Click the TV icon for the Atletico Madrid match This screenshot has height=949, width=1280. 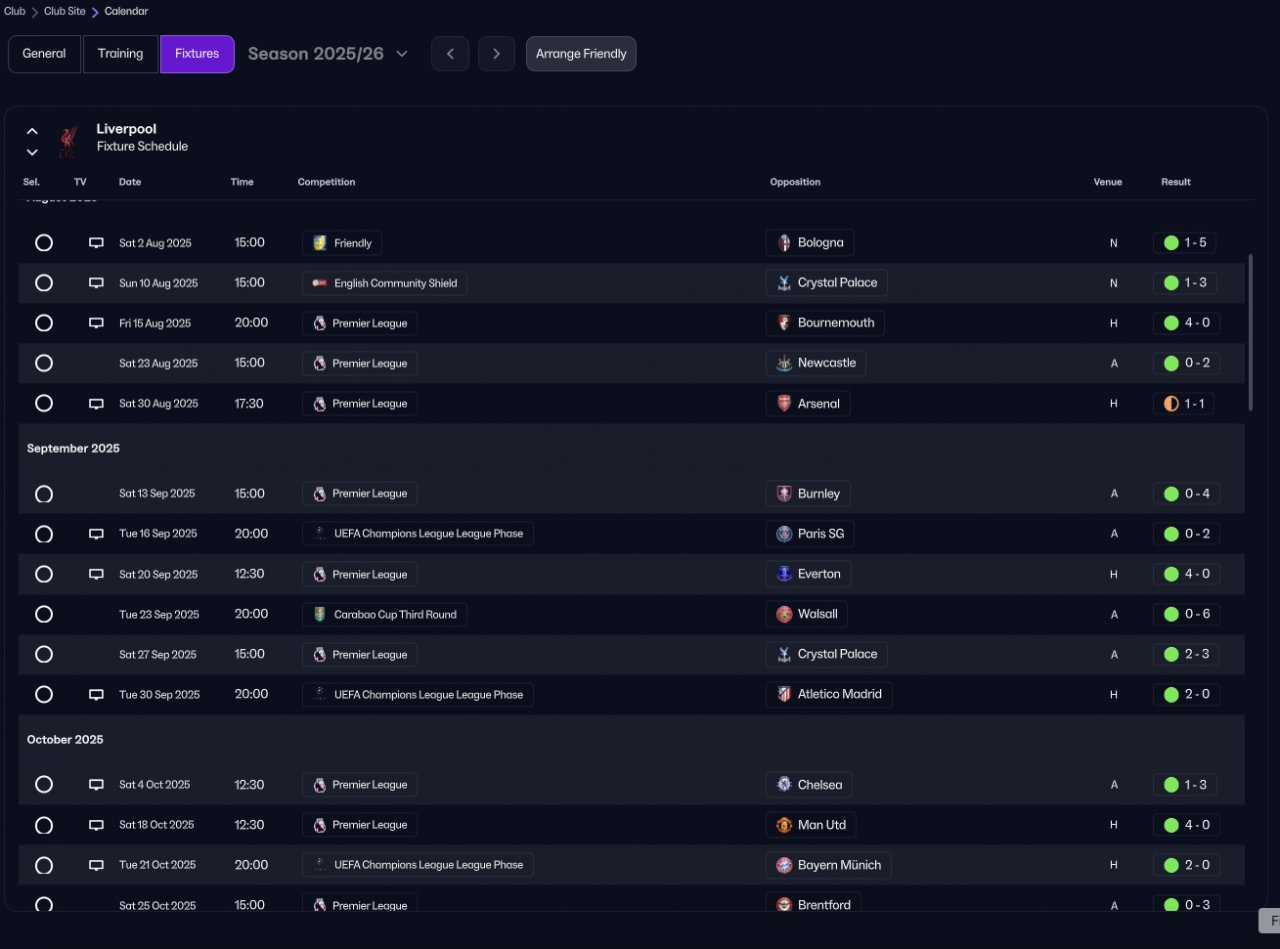pyautogui.click(x=96, y=694)
